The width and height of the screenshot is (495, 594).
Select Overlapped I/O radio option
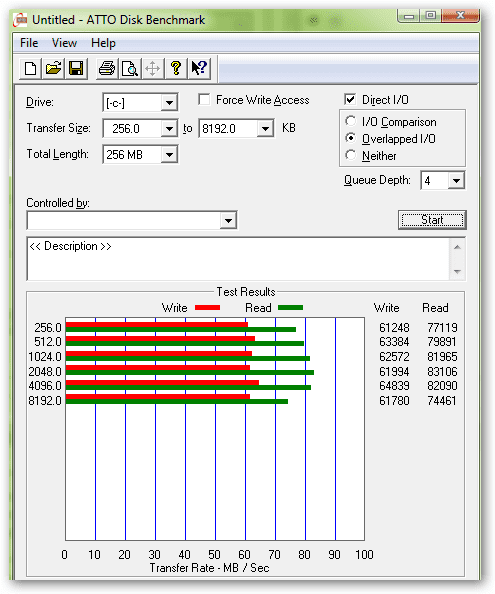pos(351,138)
